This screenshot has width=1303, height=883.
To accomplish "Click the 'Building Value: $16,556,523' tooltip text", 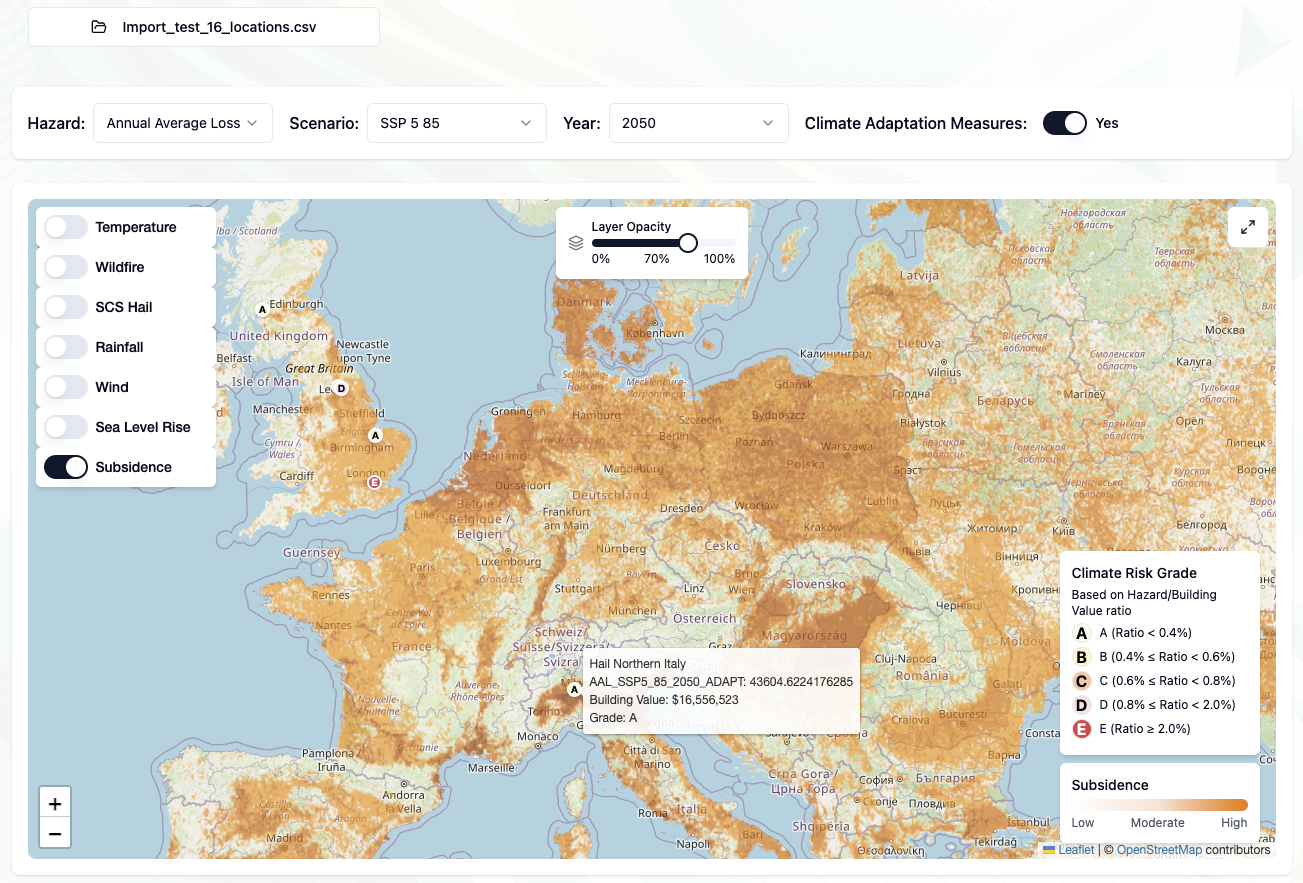I will [x=664, y=700].
